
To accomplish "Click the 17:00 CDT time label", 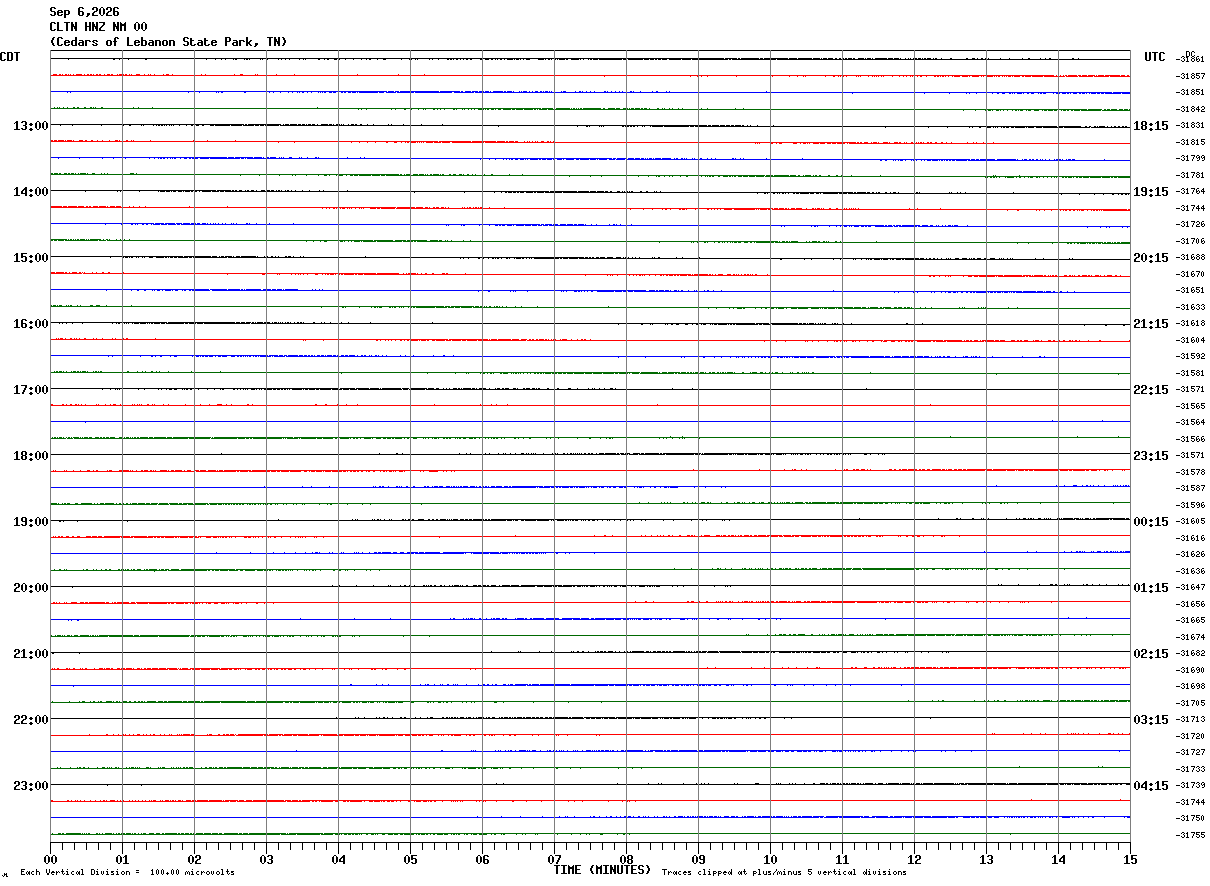I will tap(30, 390).
